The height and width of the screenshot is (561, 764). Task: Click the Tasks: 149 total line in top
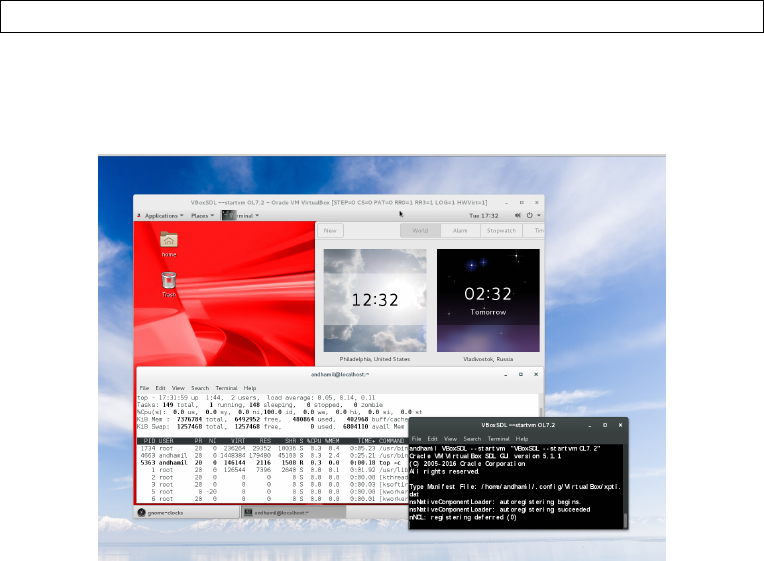click(260, 405)
